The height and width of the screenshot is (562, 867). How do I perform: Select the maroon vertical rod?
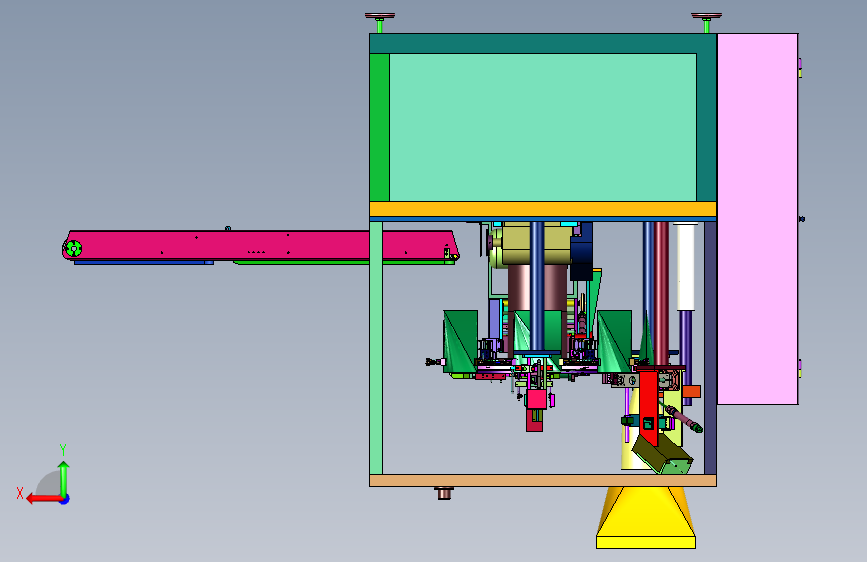click(x=661, y=293)
